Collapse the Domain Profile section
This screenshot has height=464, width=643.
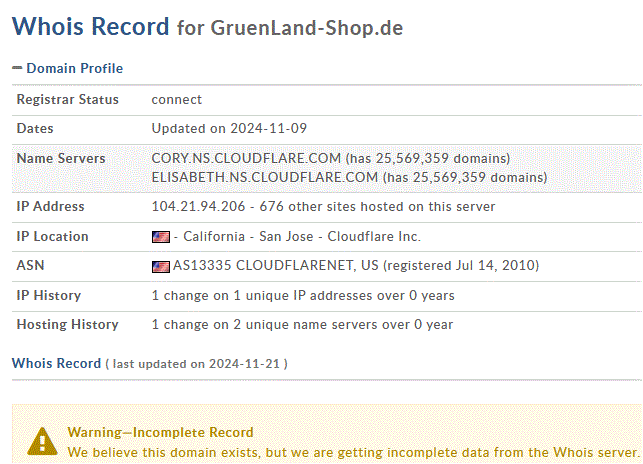17,68
